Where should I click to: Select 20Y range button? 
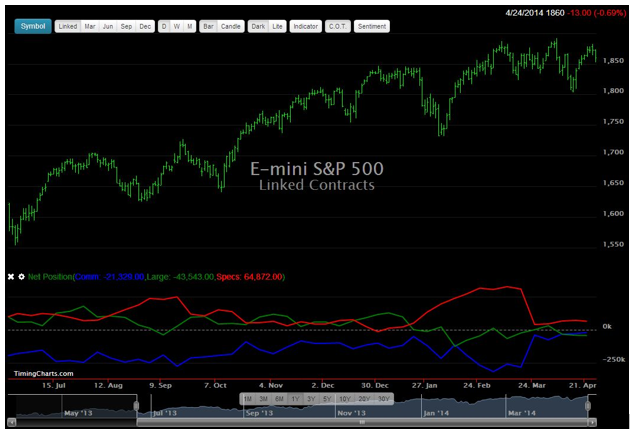364,399
